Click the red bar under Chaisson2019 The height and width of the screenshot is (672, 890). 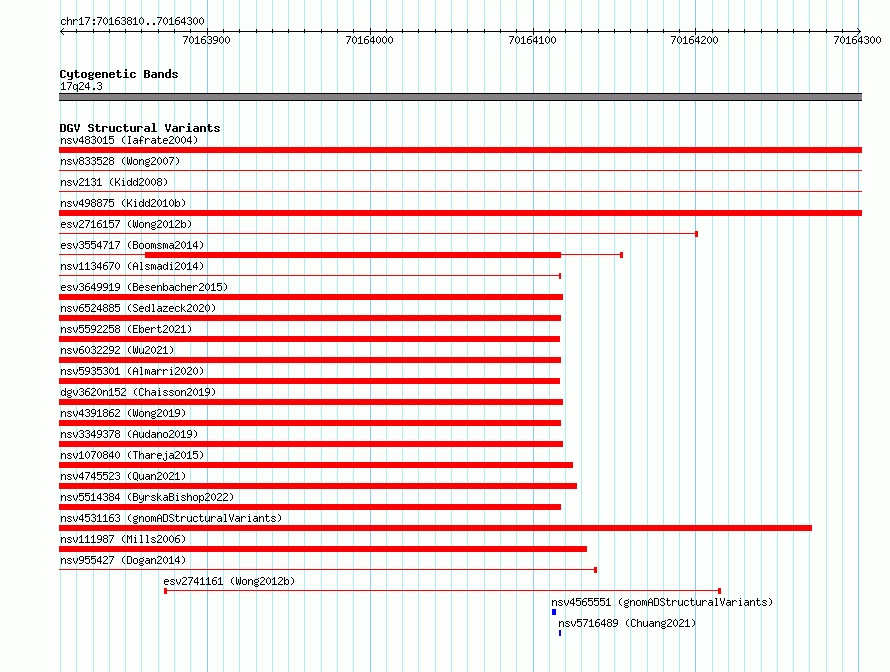[x=311, y=402]
